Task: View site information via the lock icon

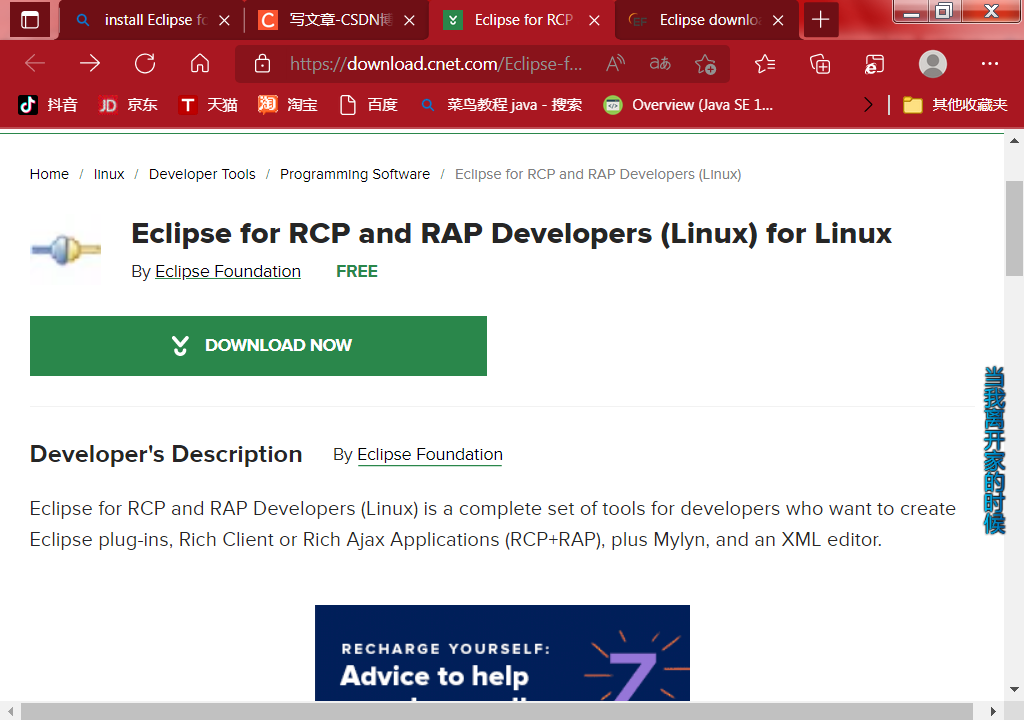Action: 260,62
